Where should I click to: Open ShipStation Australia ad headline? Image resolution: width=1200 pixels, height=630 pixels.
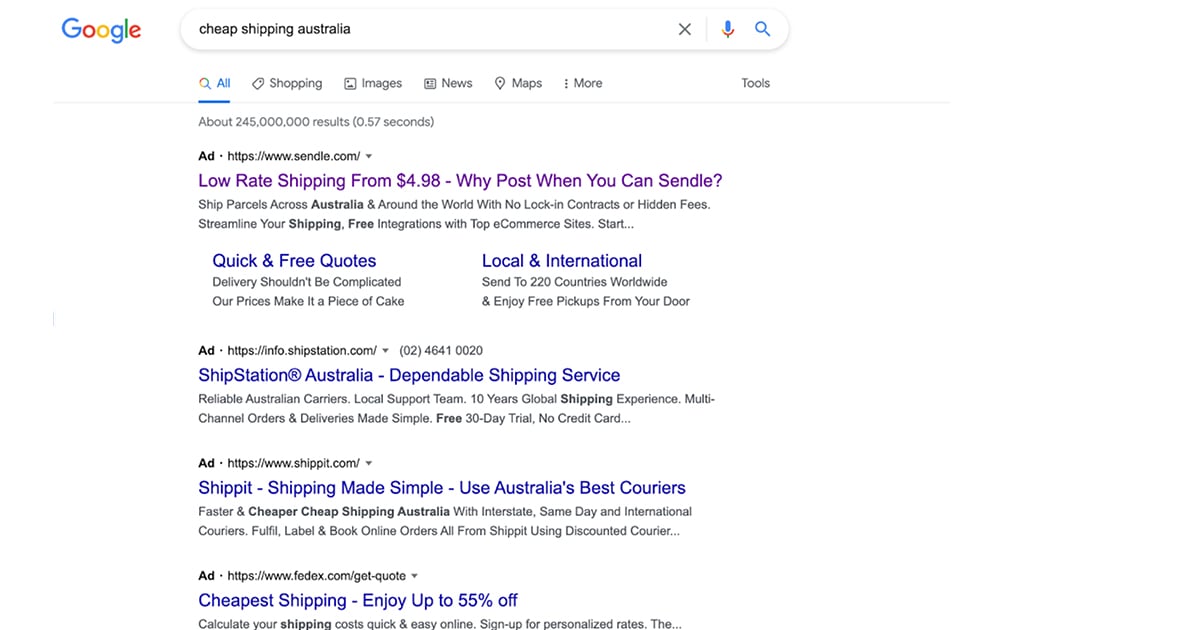click(409, 376)
